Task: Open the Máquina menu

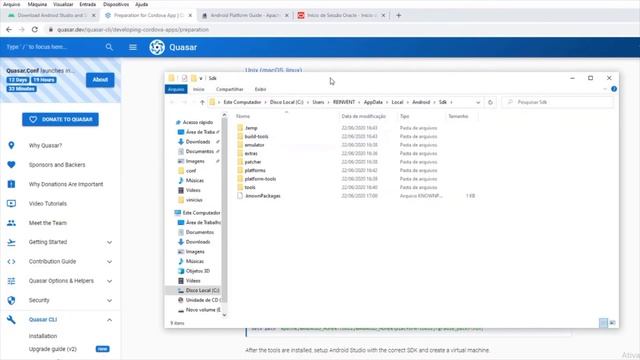Action: pos(37,4)
